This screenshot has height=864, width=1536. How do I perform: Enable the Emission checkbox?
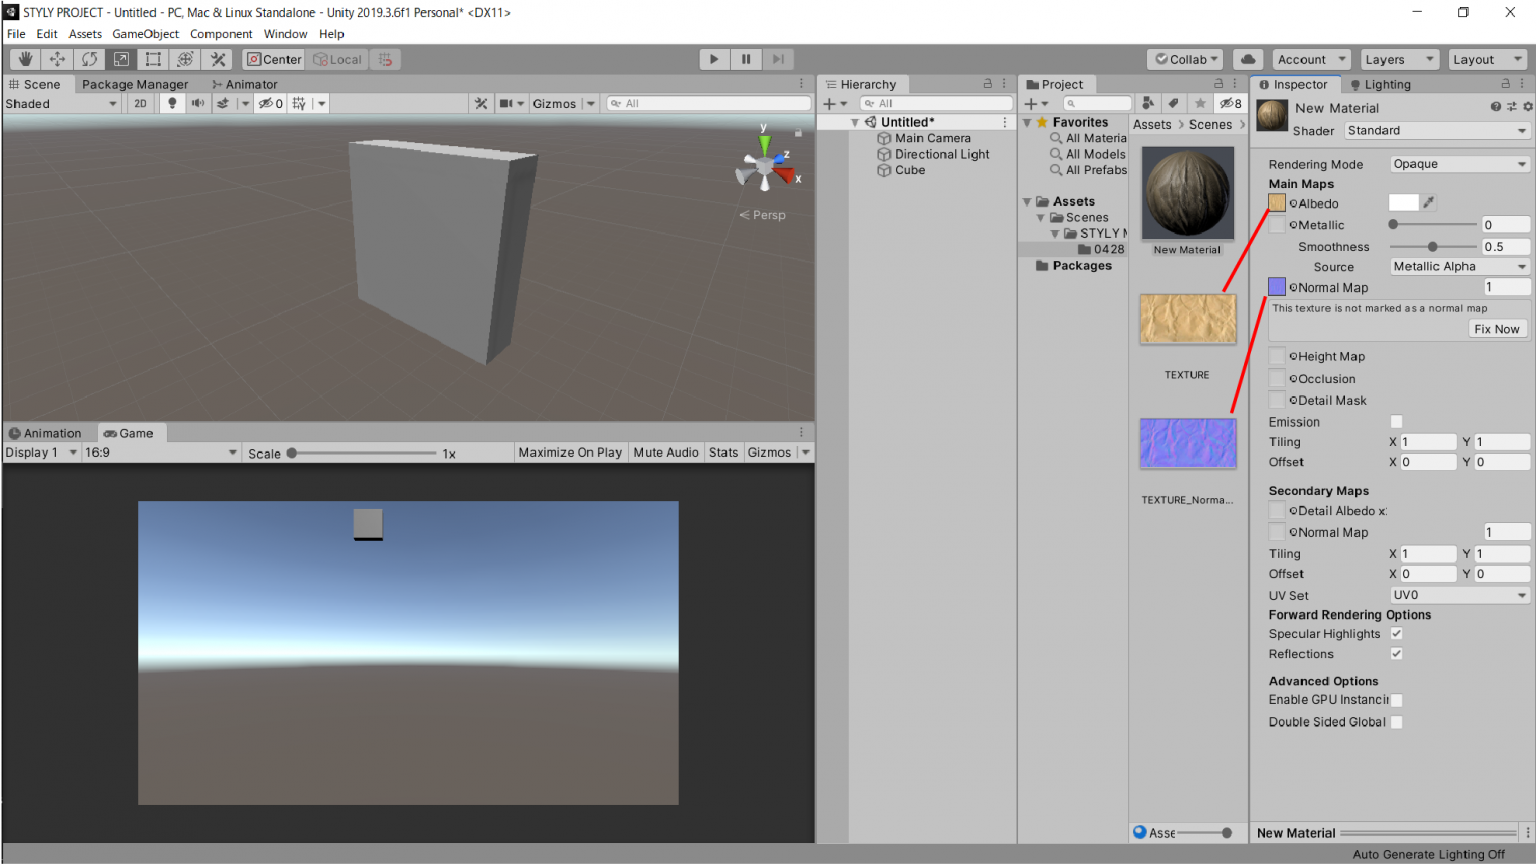click(1396, 422)
